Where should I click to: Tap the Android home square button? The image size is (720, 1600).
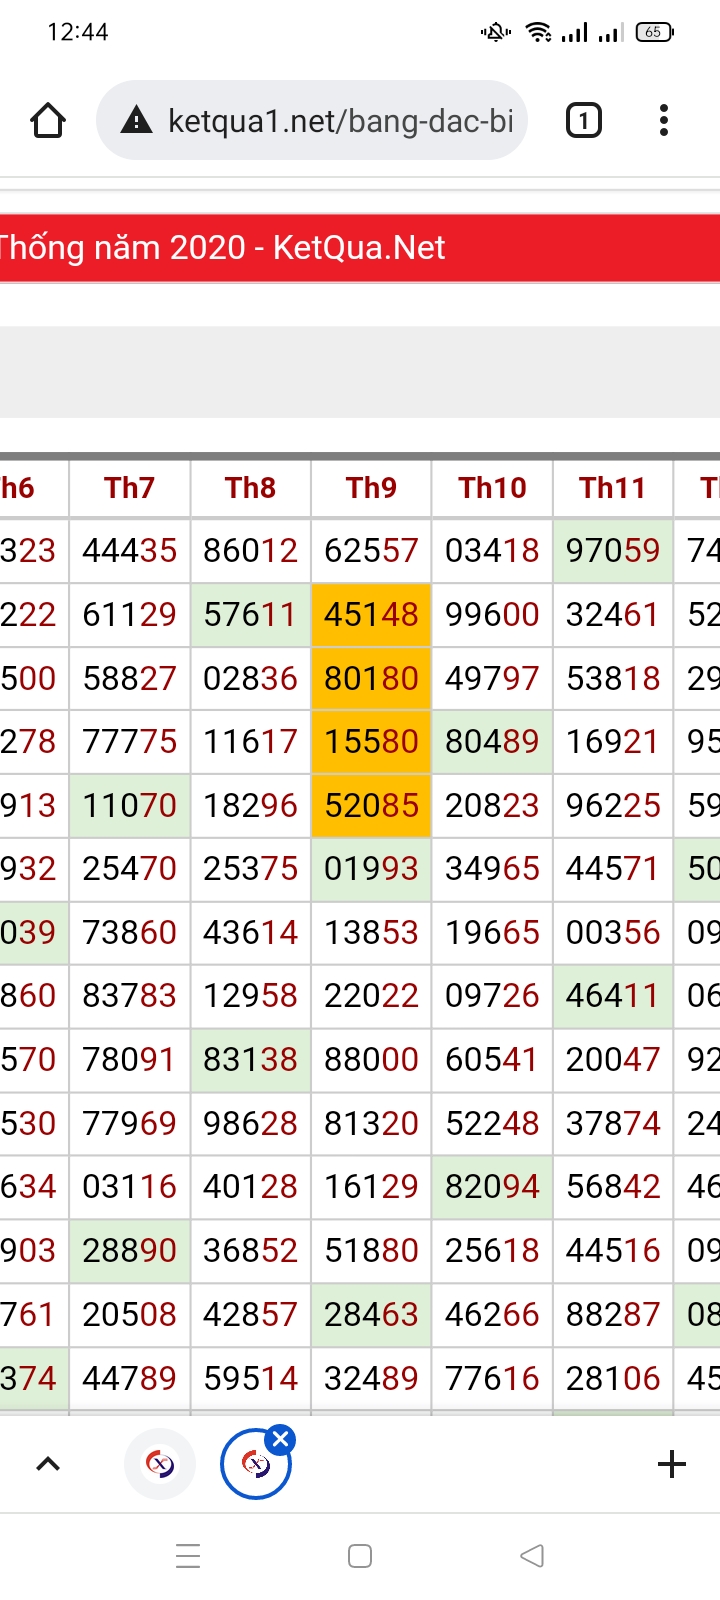click(360, 1556)
